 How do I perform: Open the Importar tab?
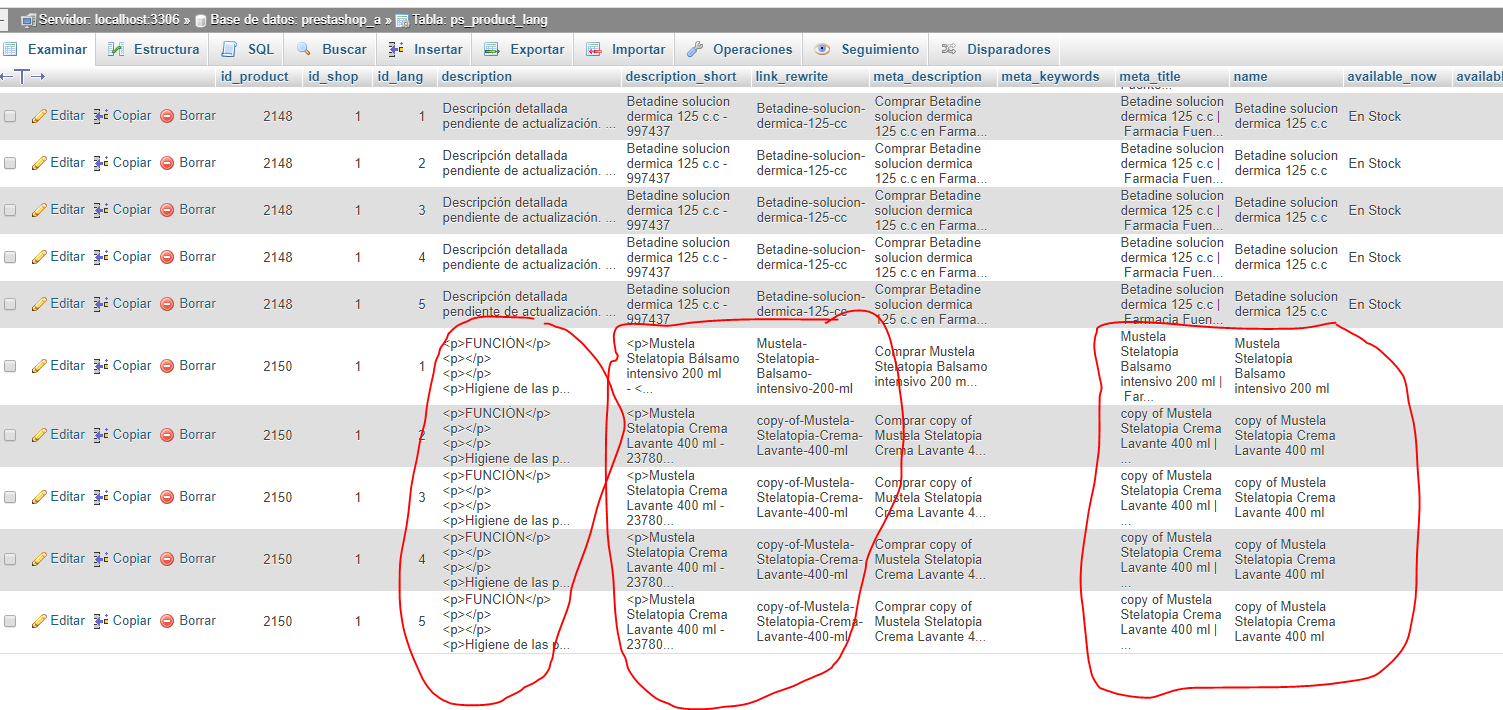tap(625, 49)
